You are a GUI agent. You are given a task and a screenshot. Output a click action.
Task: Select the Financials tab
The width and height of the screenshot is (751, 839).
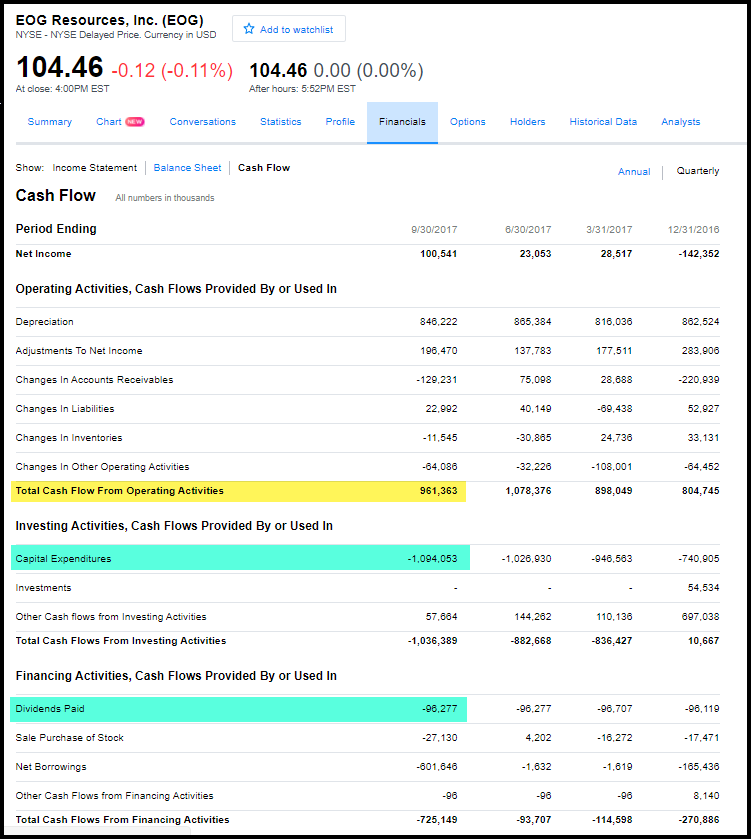click(x=402, y=122)
